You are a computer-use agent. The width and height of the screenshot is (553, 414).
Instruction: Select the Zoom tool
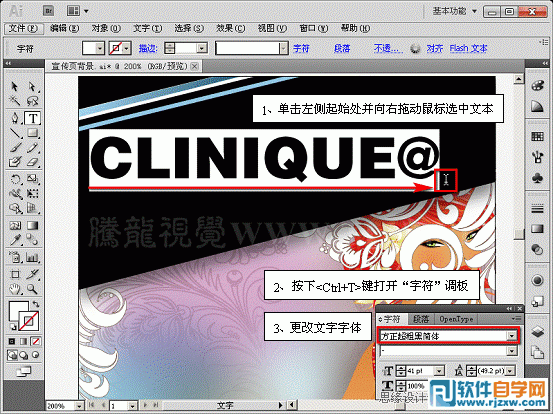32,289
